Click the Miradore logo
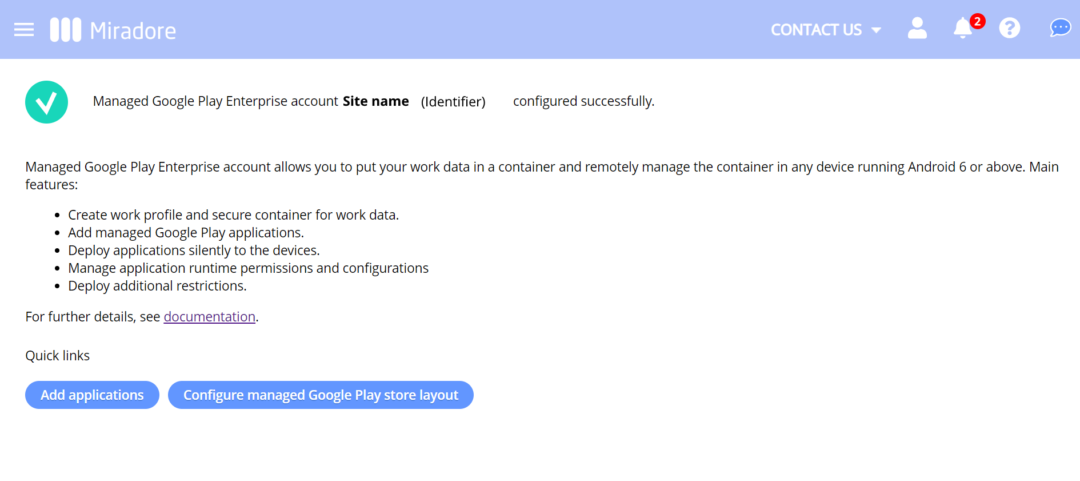The width and height of the screenshot is (1080, 481). (113, 30)
